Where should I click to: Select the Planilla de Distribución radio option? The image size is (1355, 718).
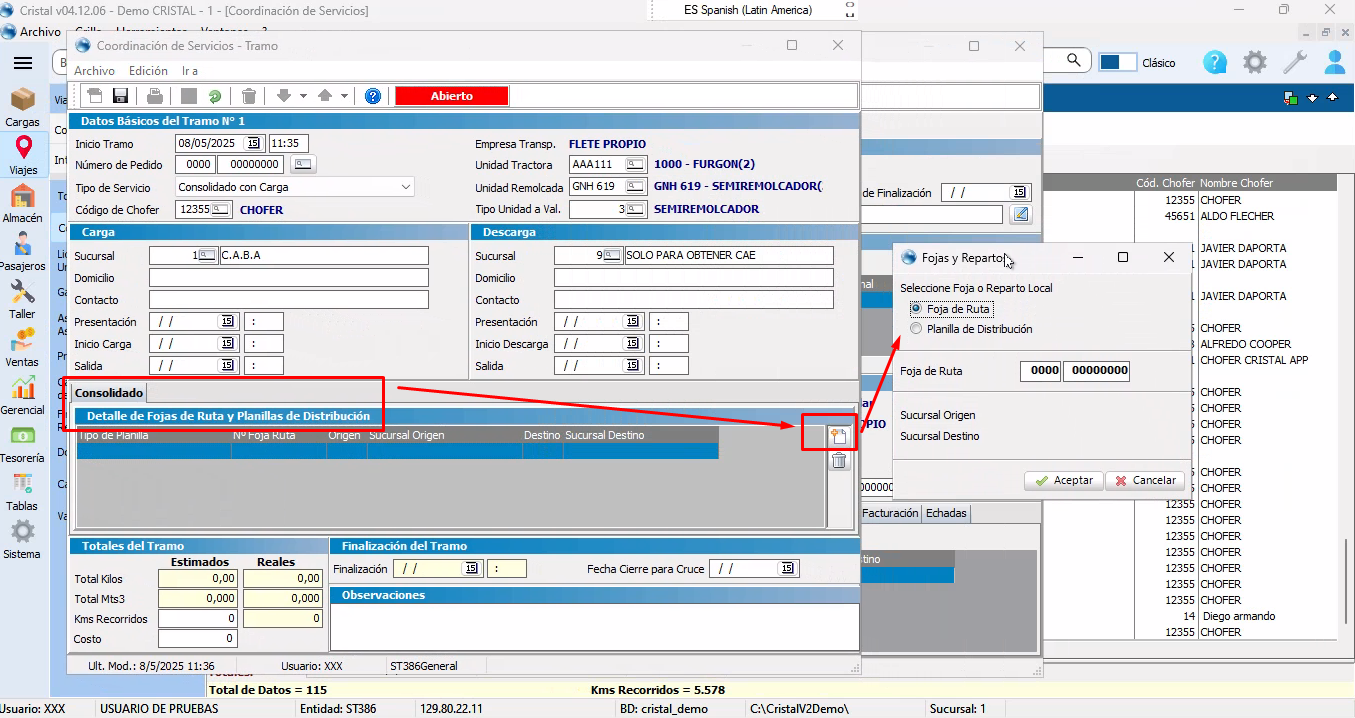[916, 328]
